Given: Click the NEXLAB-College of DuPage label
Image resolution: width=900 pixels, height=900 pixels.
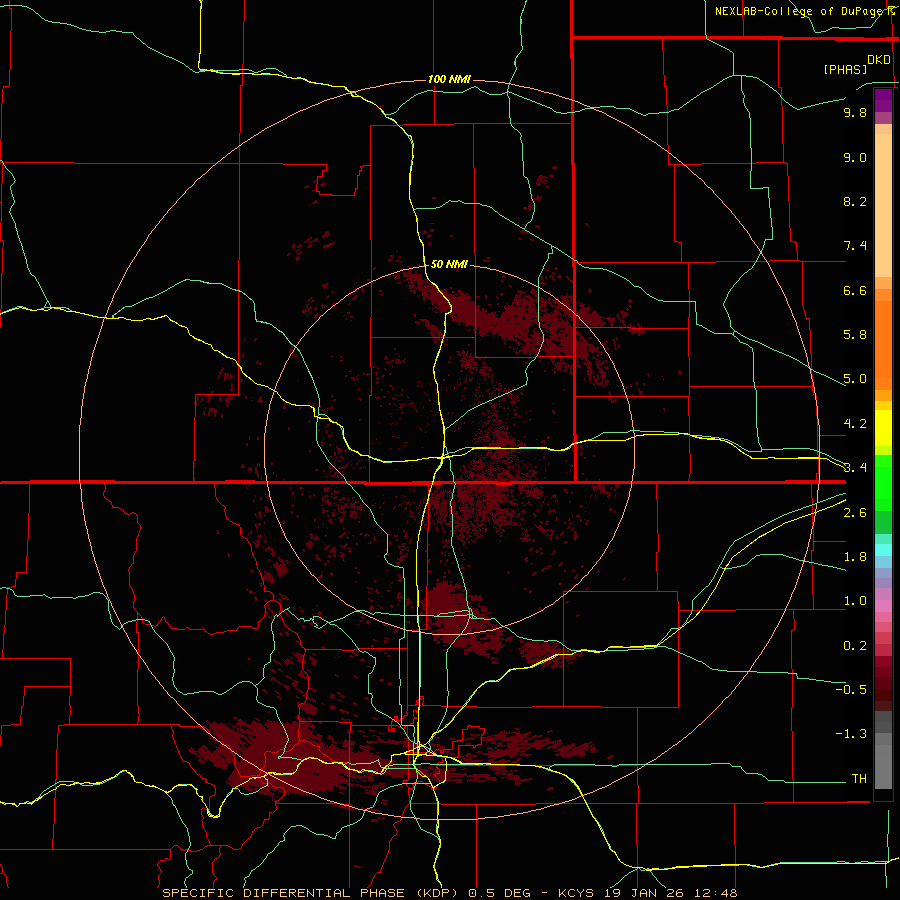Looking at the screenshot, I should pyautogui.click(x=800, y=11).
